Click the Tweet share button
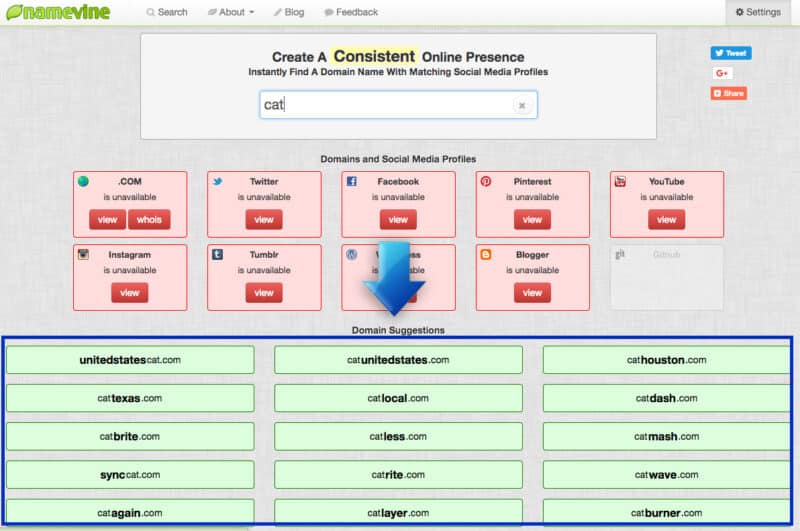Viewport: 800px width, 531px height. pyautogui.click(x=731, y=53)
